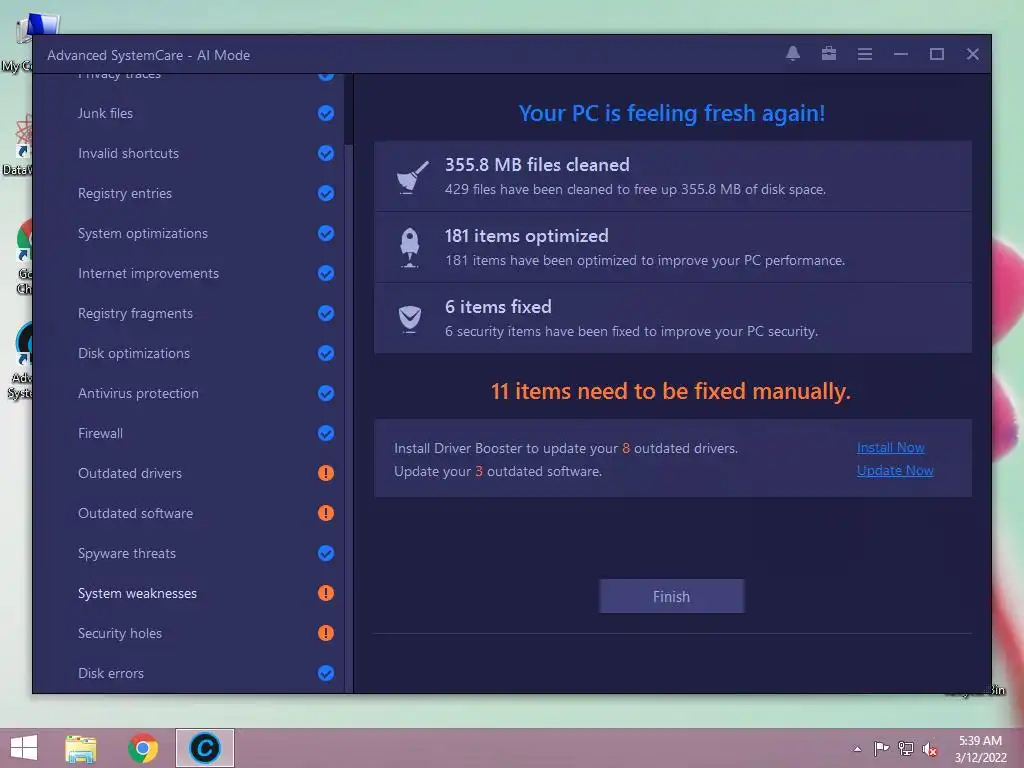Click Advanced SystemCare taskbar icon
Viewport: 1024px width, 768px height.
coord(204,748)
